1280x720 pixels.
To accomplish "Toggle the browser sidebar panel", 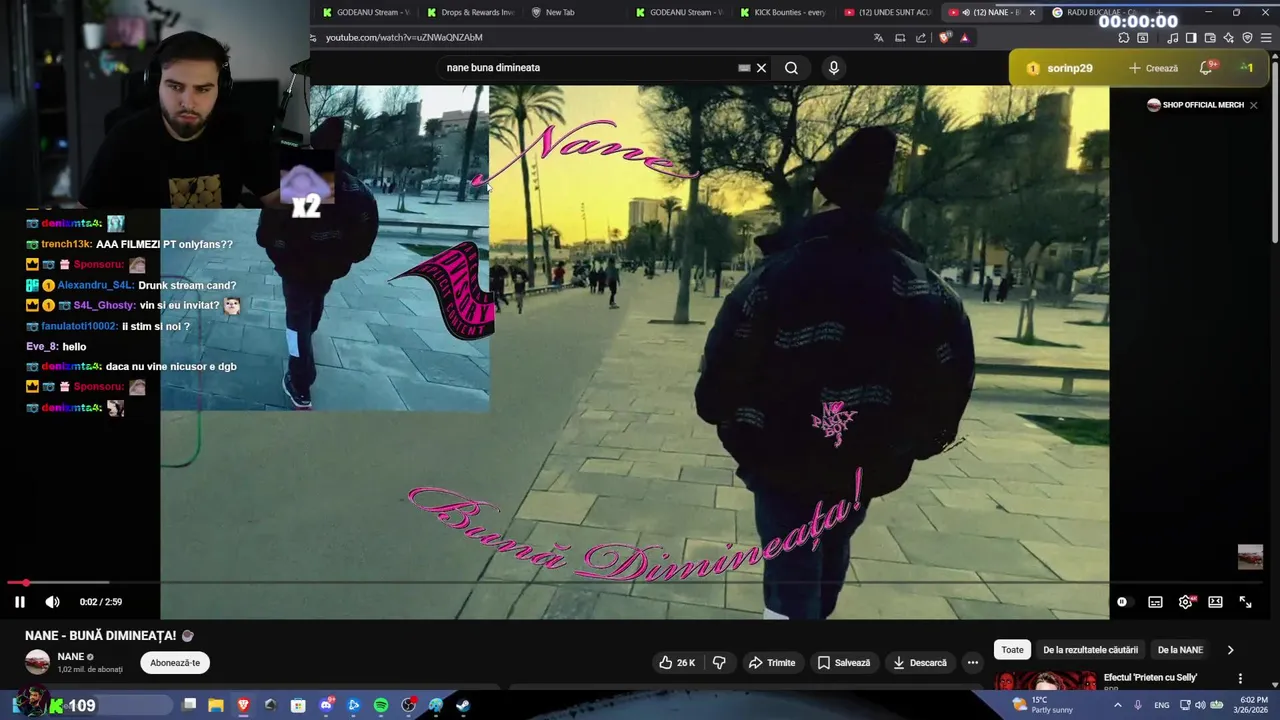I will pos(1191,38).
